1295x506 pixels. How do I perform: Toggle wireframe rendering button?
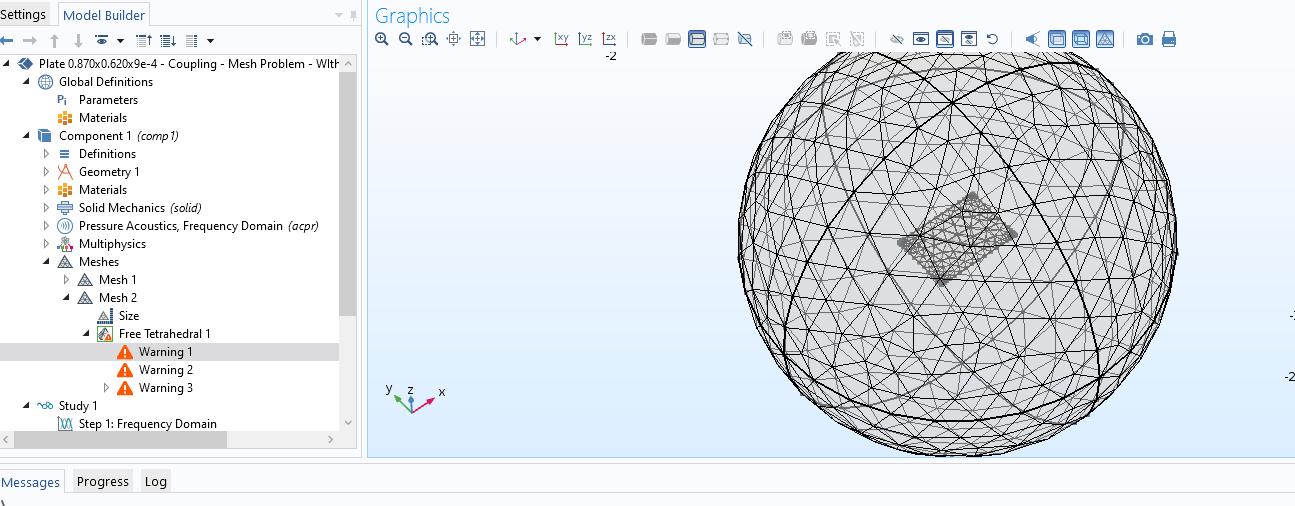[x=1081, y=39]
